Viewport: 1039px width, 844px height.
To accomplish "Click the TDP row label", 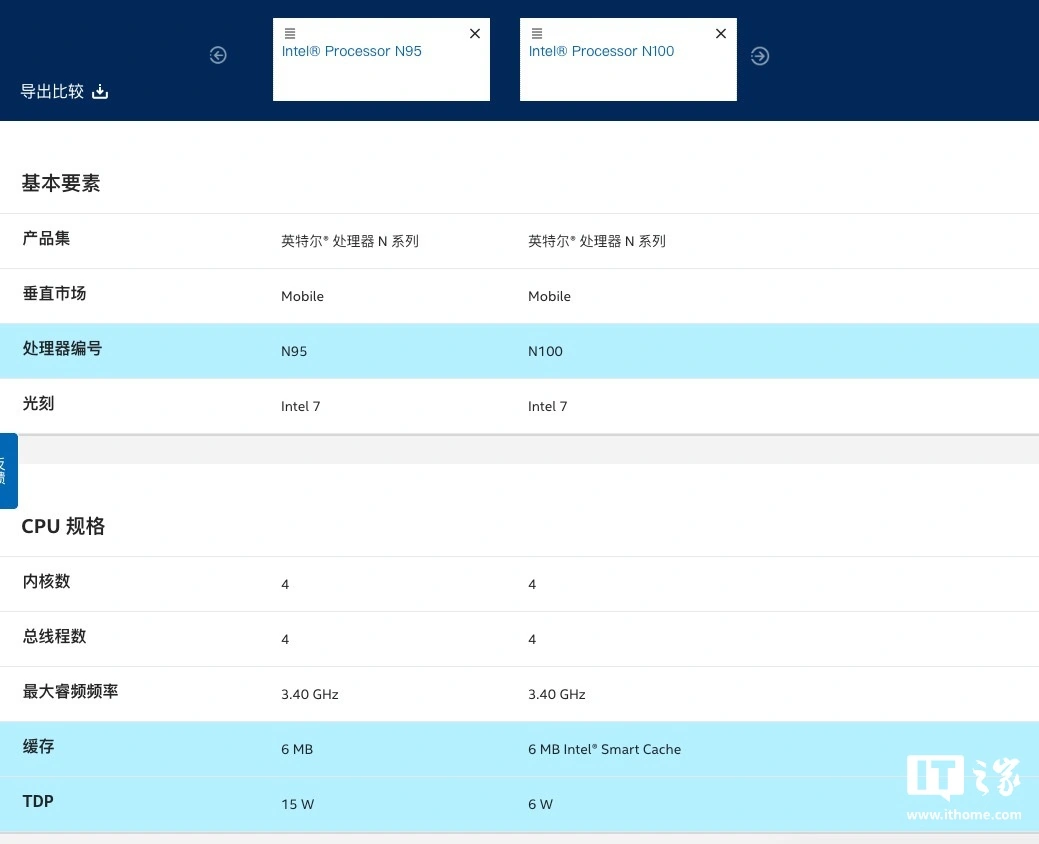I will click(38, 802).
